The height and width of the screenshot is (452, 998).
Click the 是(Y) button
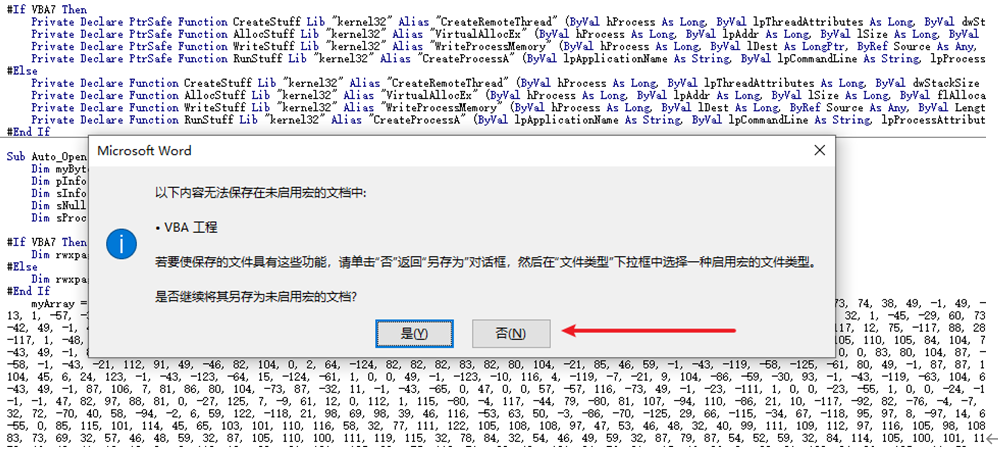pyautogui.click(x=414, y=334)
